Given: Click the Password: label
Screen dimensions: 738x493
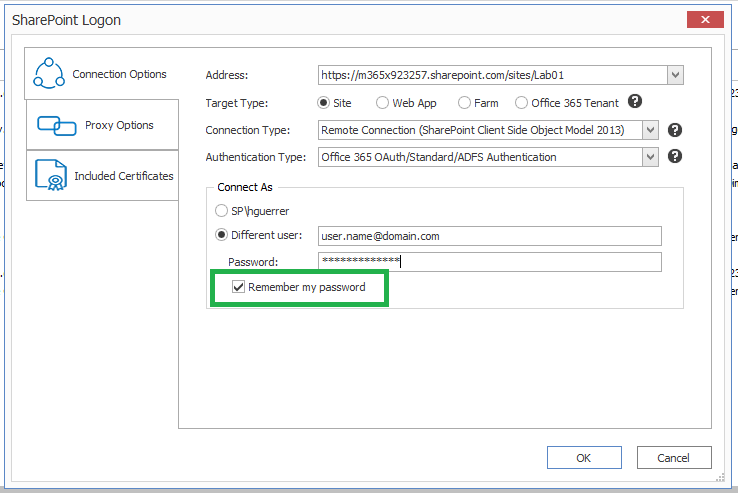Looking at the screenshot, I should point(253,262).
